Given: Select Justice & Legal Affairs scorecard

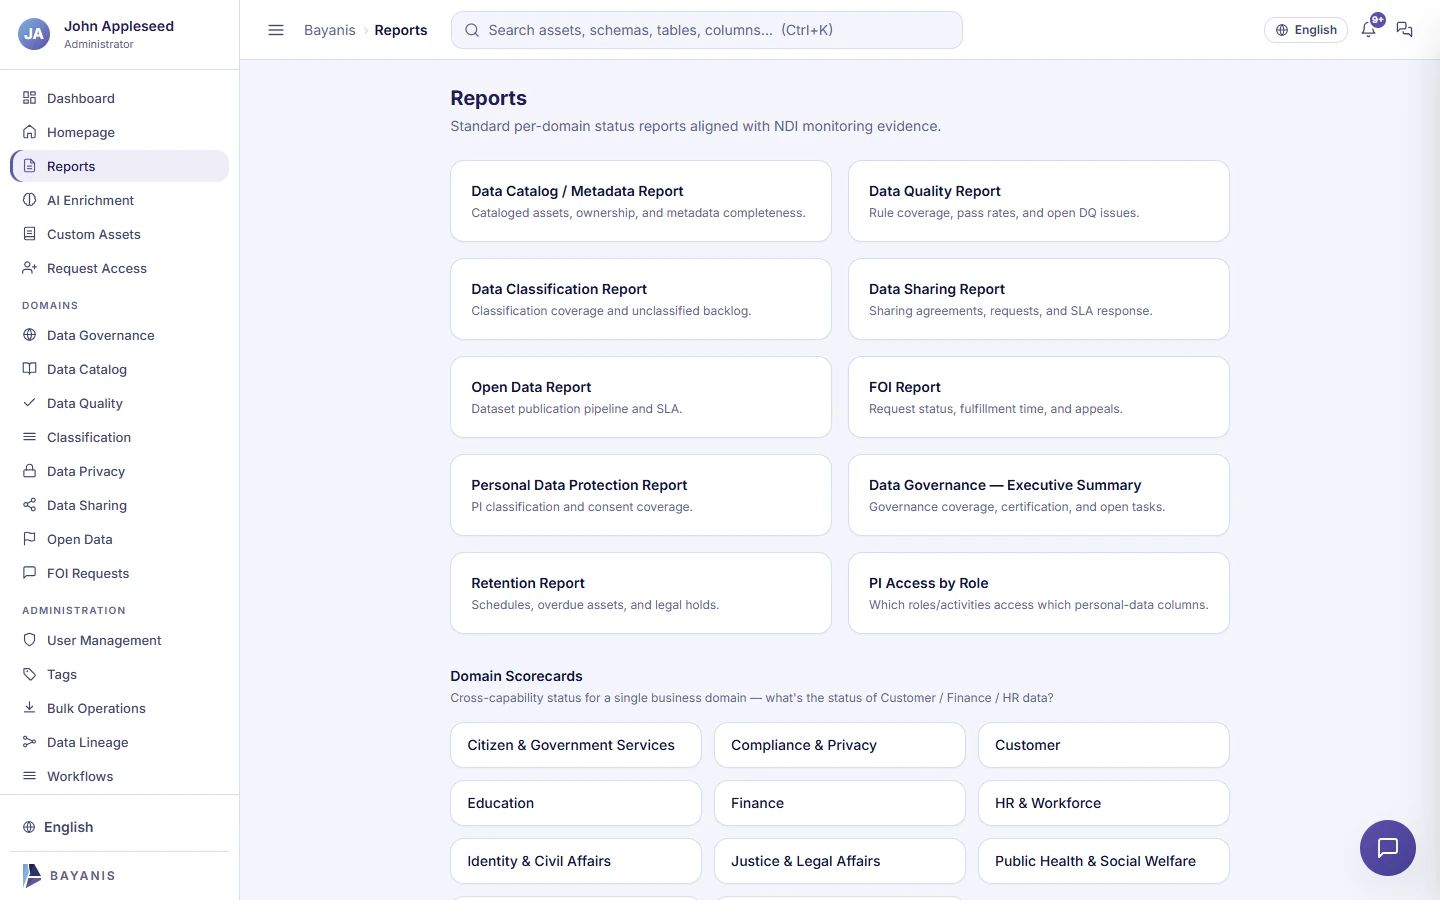Looking at the screenshot, I should pos(840,861).
